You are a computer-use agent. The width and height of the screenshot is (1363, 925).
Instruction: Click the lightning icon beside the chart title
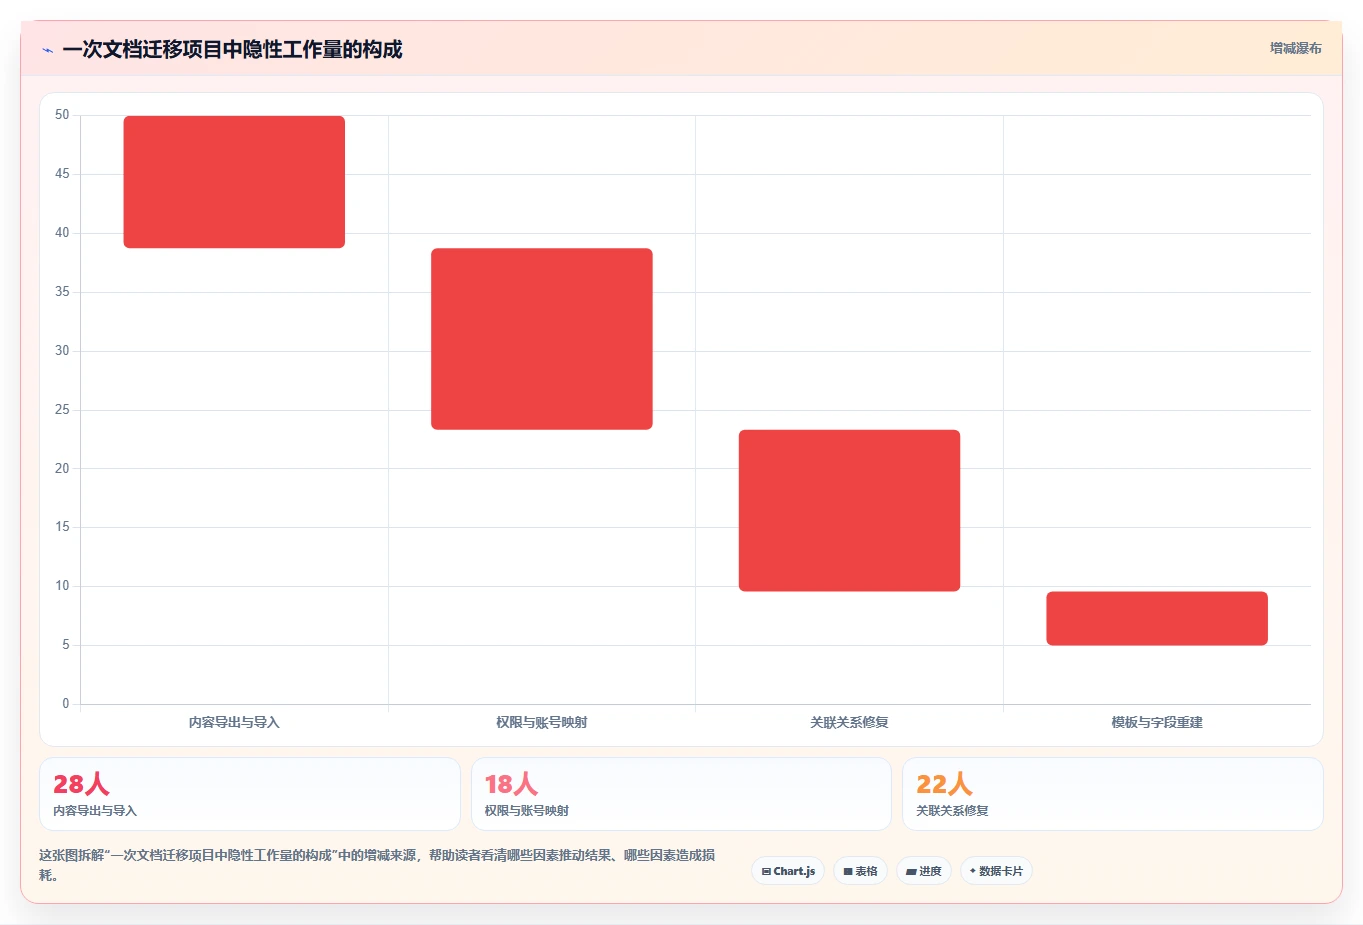coord(47,50)
